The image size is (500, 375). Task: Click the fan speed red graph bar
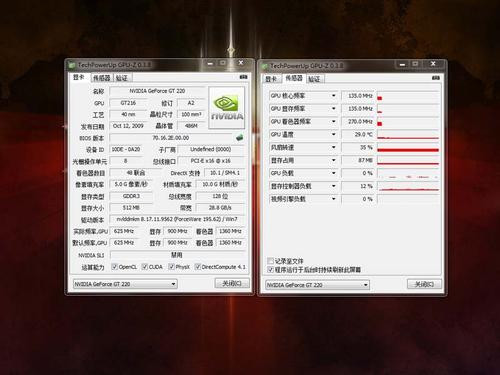(x=408, y=150)
